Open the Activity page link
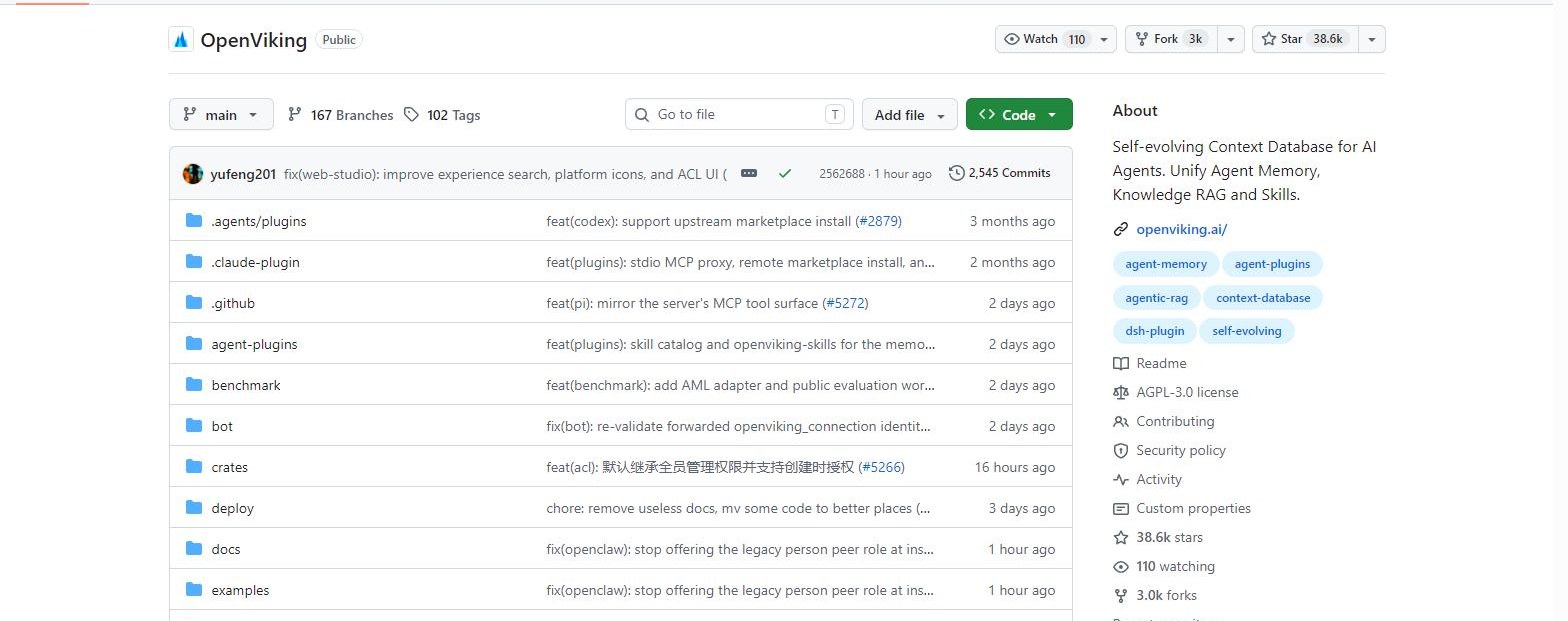Viewport: 1568px width, 621px height. [1148, 479]
